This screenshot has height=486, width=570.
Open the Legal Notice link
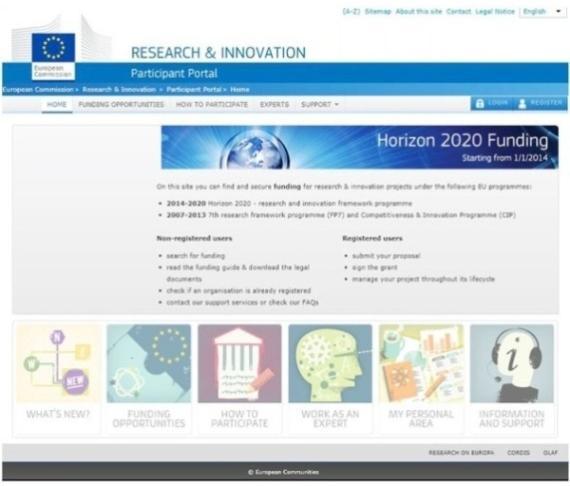pos(495,11)
